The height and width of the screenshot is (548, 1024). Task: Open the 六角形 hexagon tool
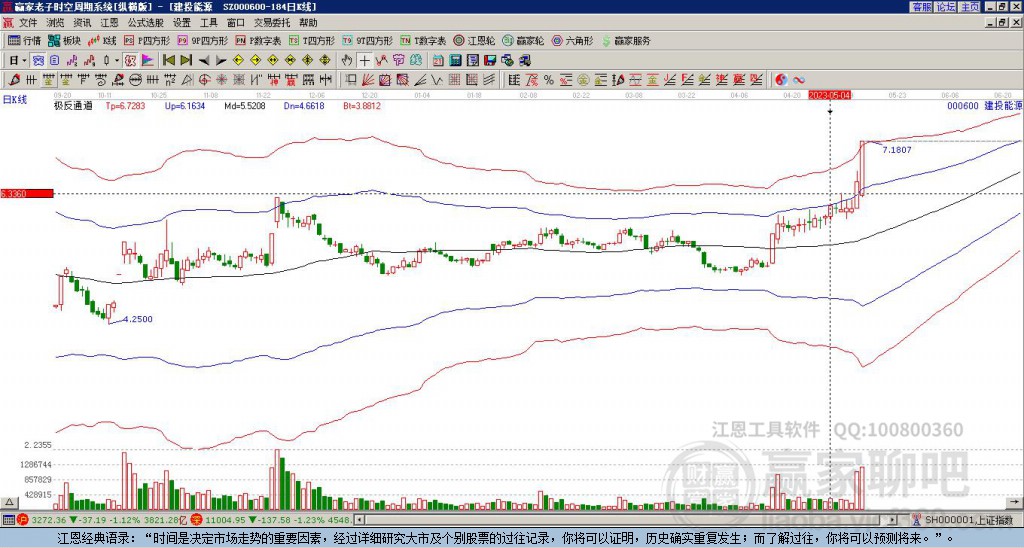click(572, 40)
